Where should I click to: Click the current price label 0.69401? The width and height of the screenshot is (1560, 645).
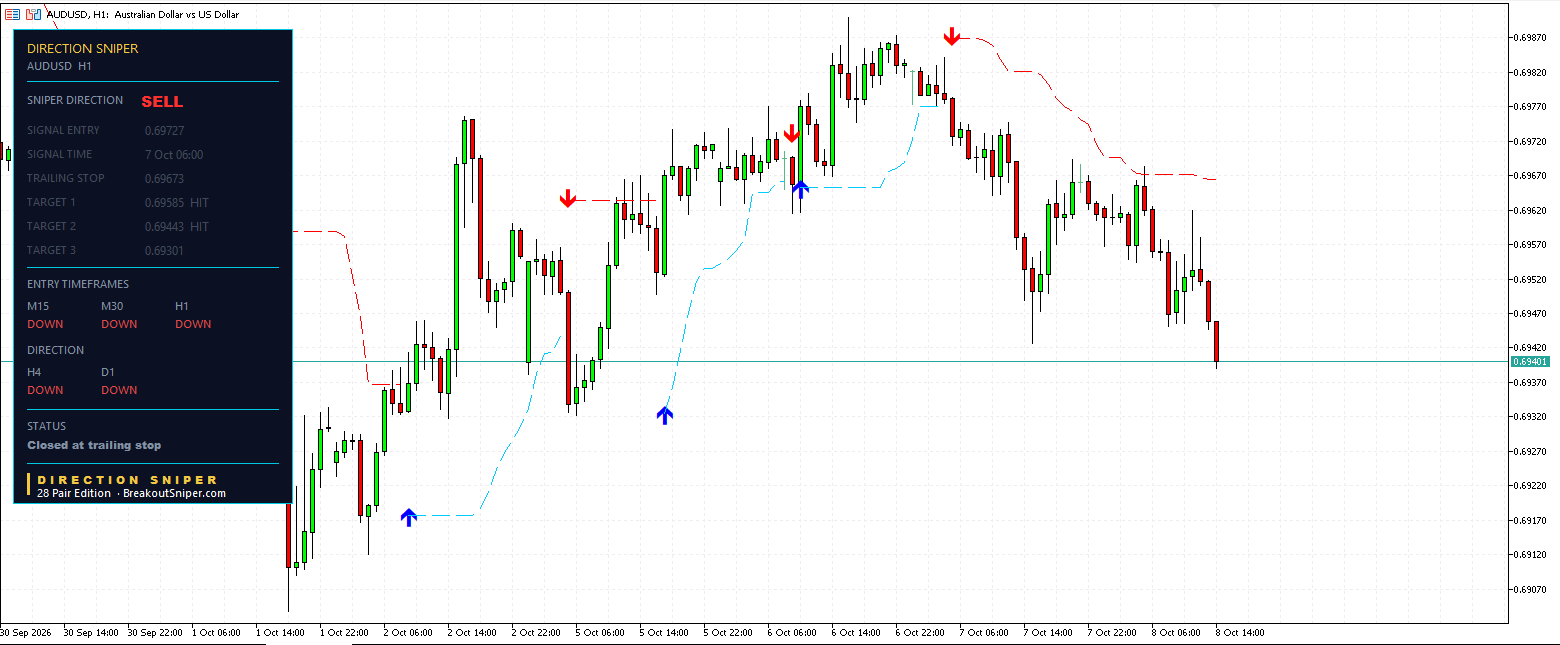point(1530,361)
